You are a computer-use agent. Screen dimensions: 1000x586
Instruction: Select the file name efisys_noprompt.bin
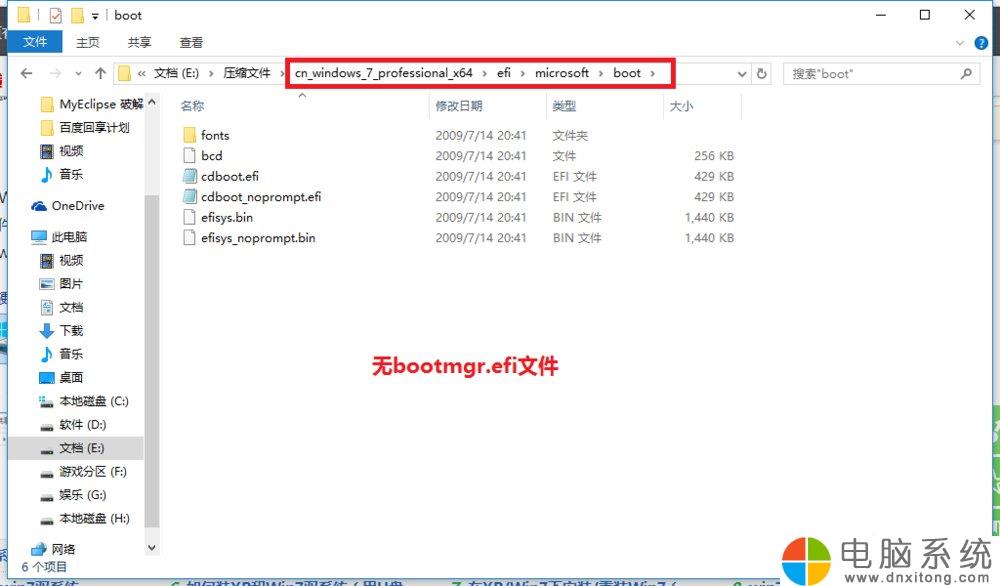pyautogui.click(x=258, y=238)
